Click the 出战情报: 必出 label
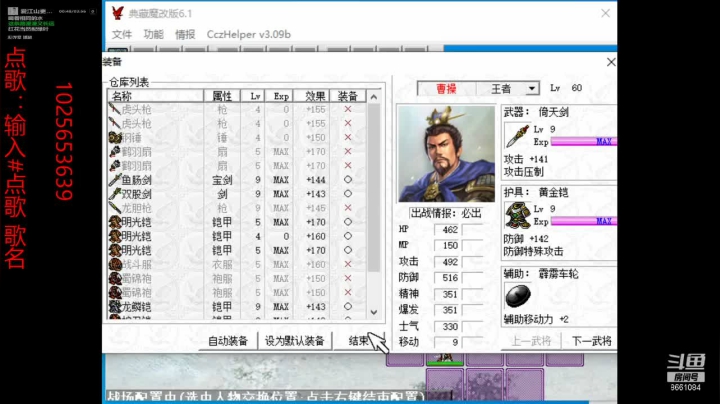This screenshot has width=720, height=404. (446, 213)
